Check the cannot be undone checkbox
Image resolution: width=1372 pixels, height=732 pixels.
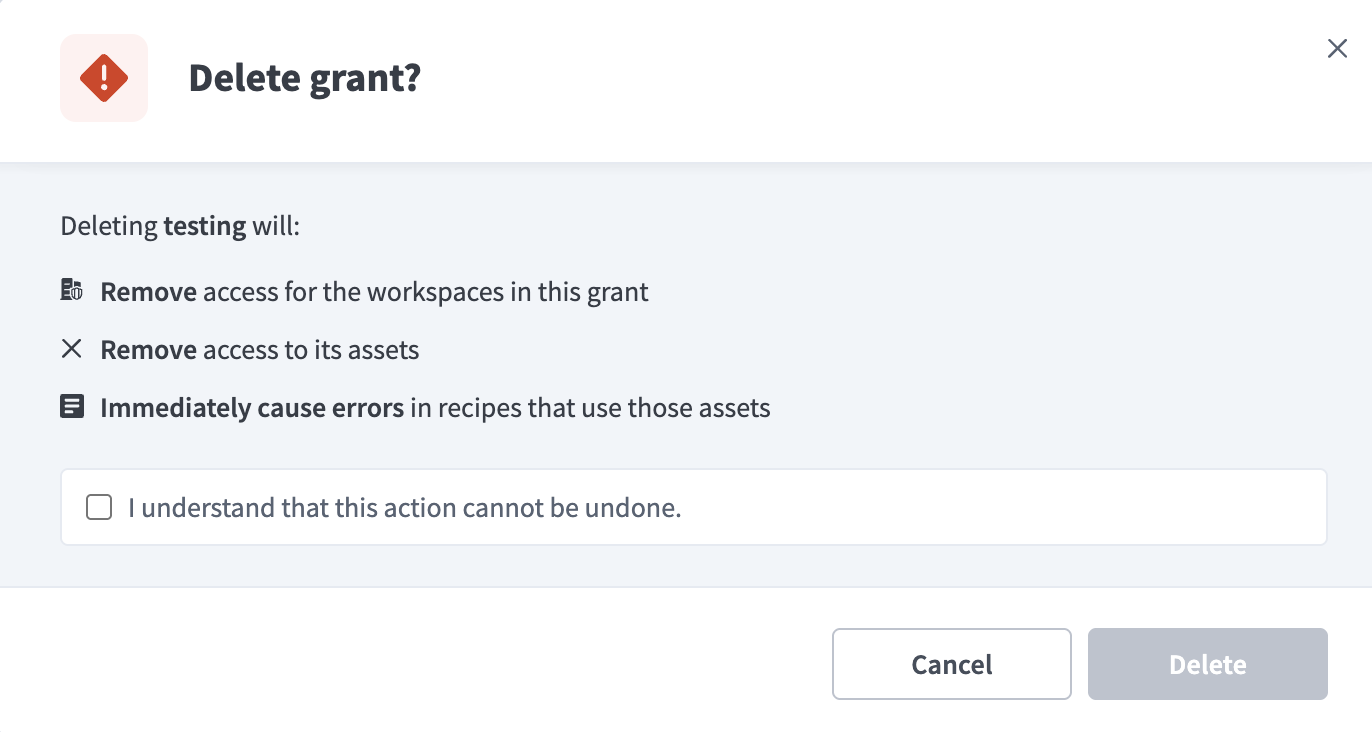[x=99, y=508]
